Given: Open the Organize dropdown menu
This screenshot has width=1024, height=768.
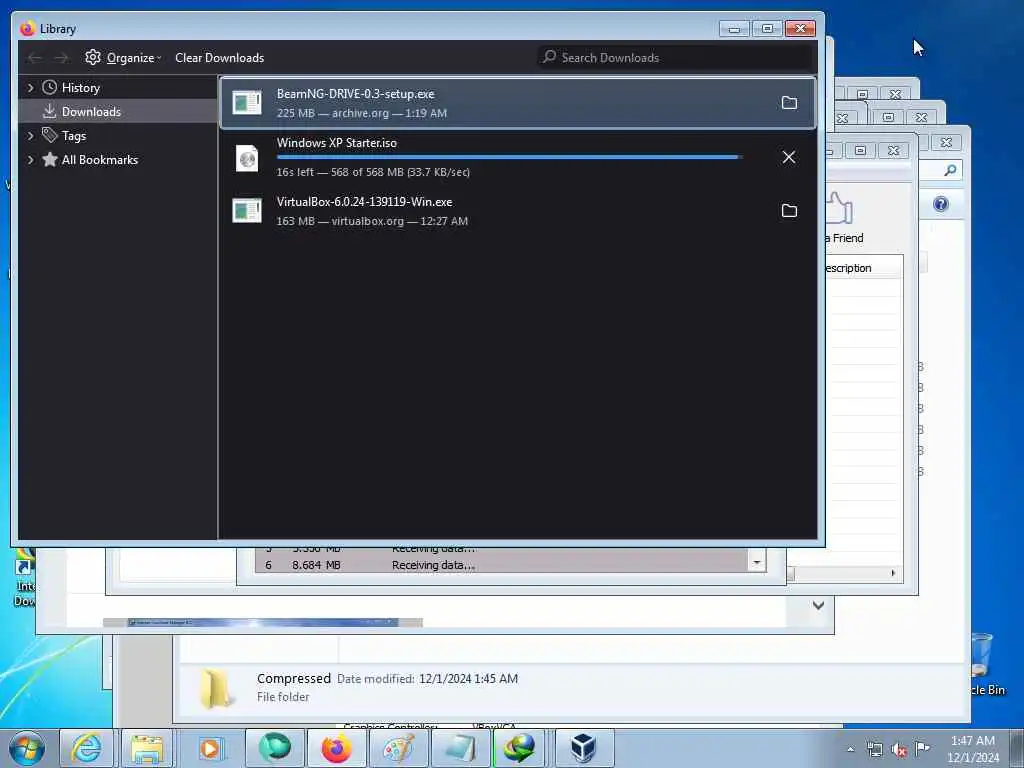Looking at the screenshot, I should pos(123,57).
